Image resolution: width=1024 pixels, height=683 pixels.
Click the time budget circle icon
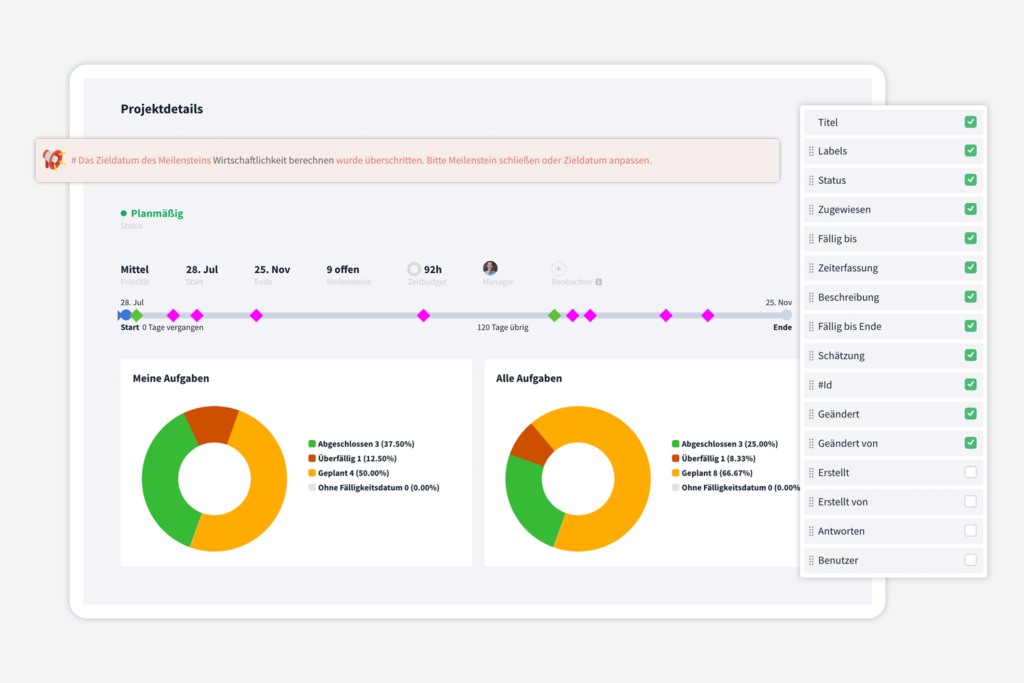coord(414,269)
